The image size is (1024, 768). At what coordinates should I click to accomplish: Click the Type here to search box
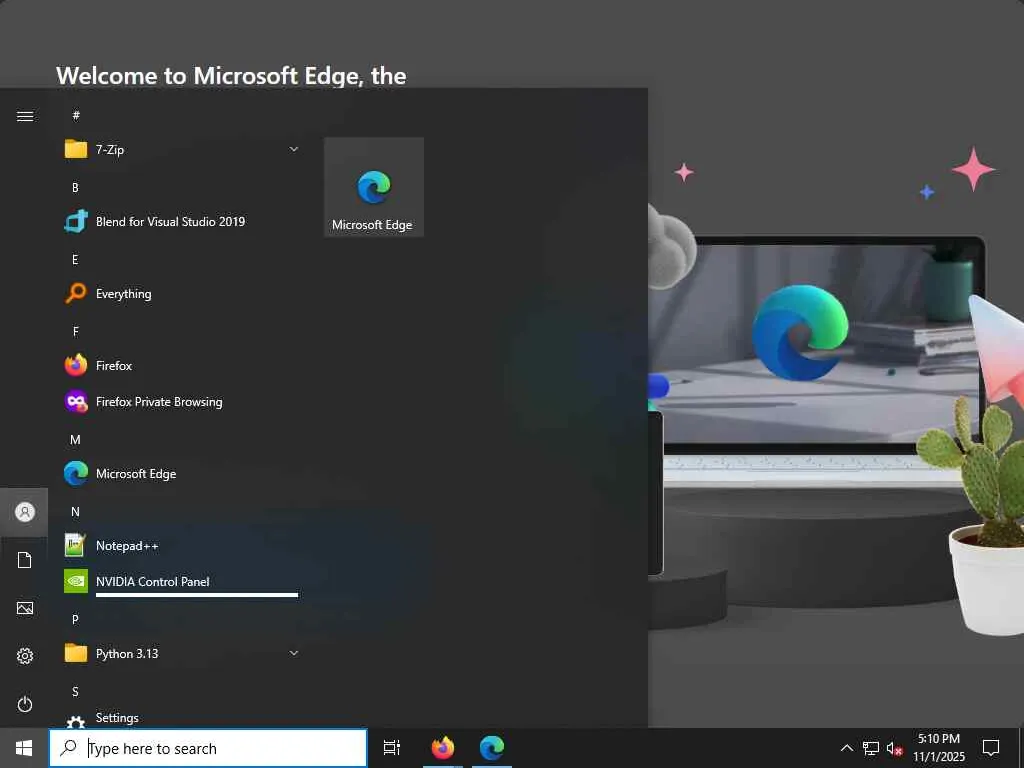208,748
